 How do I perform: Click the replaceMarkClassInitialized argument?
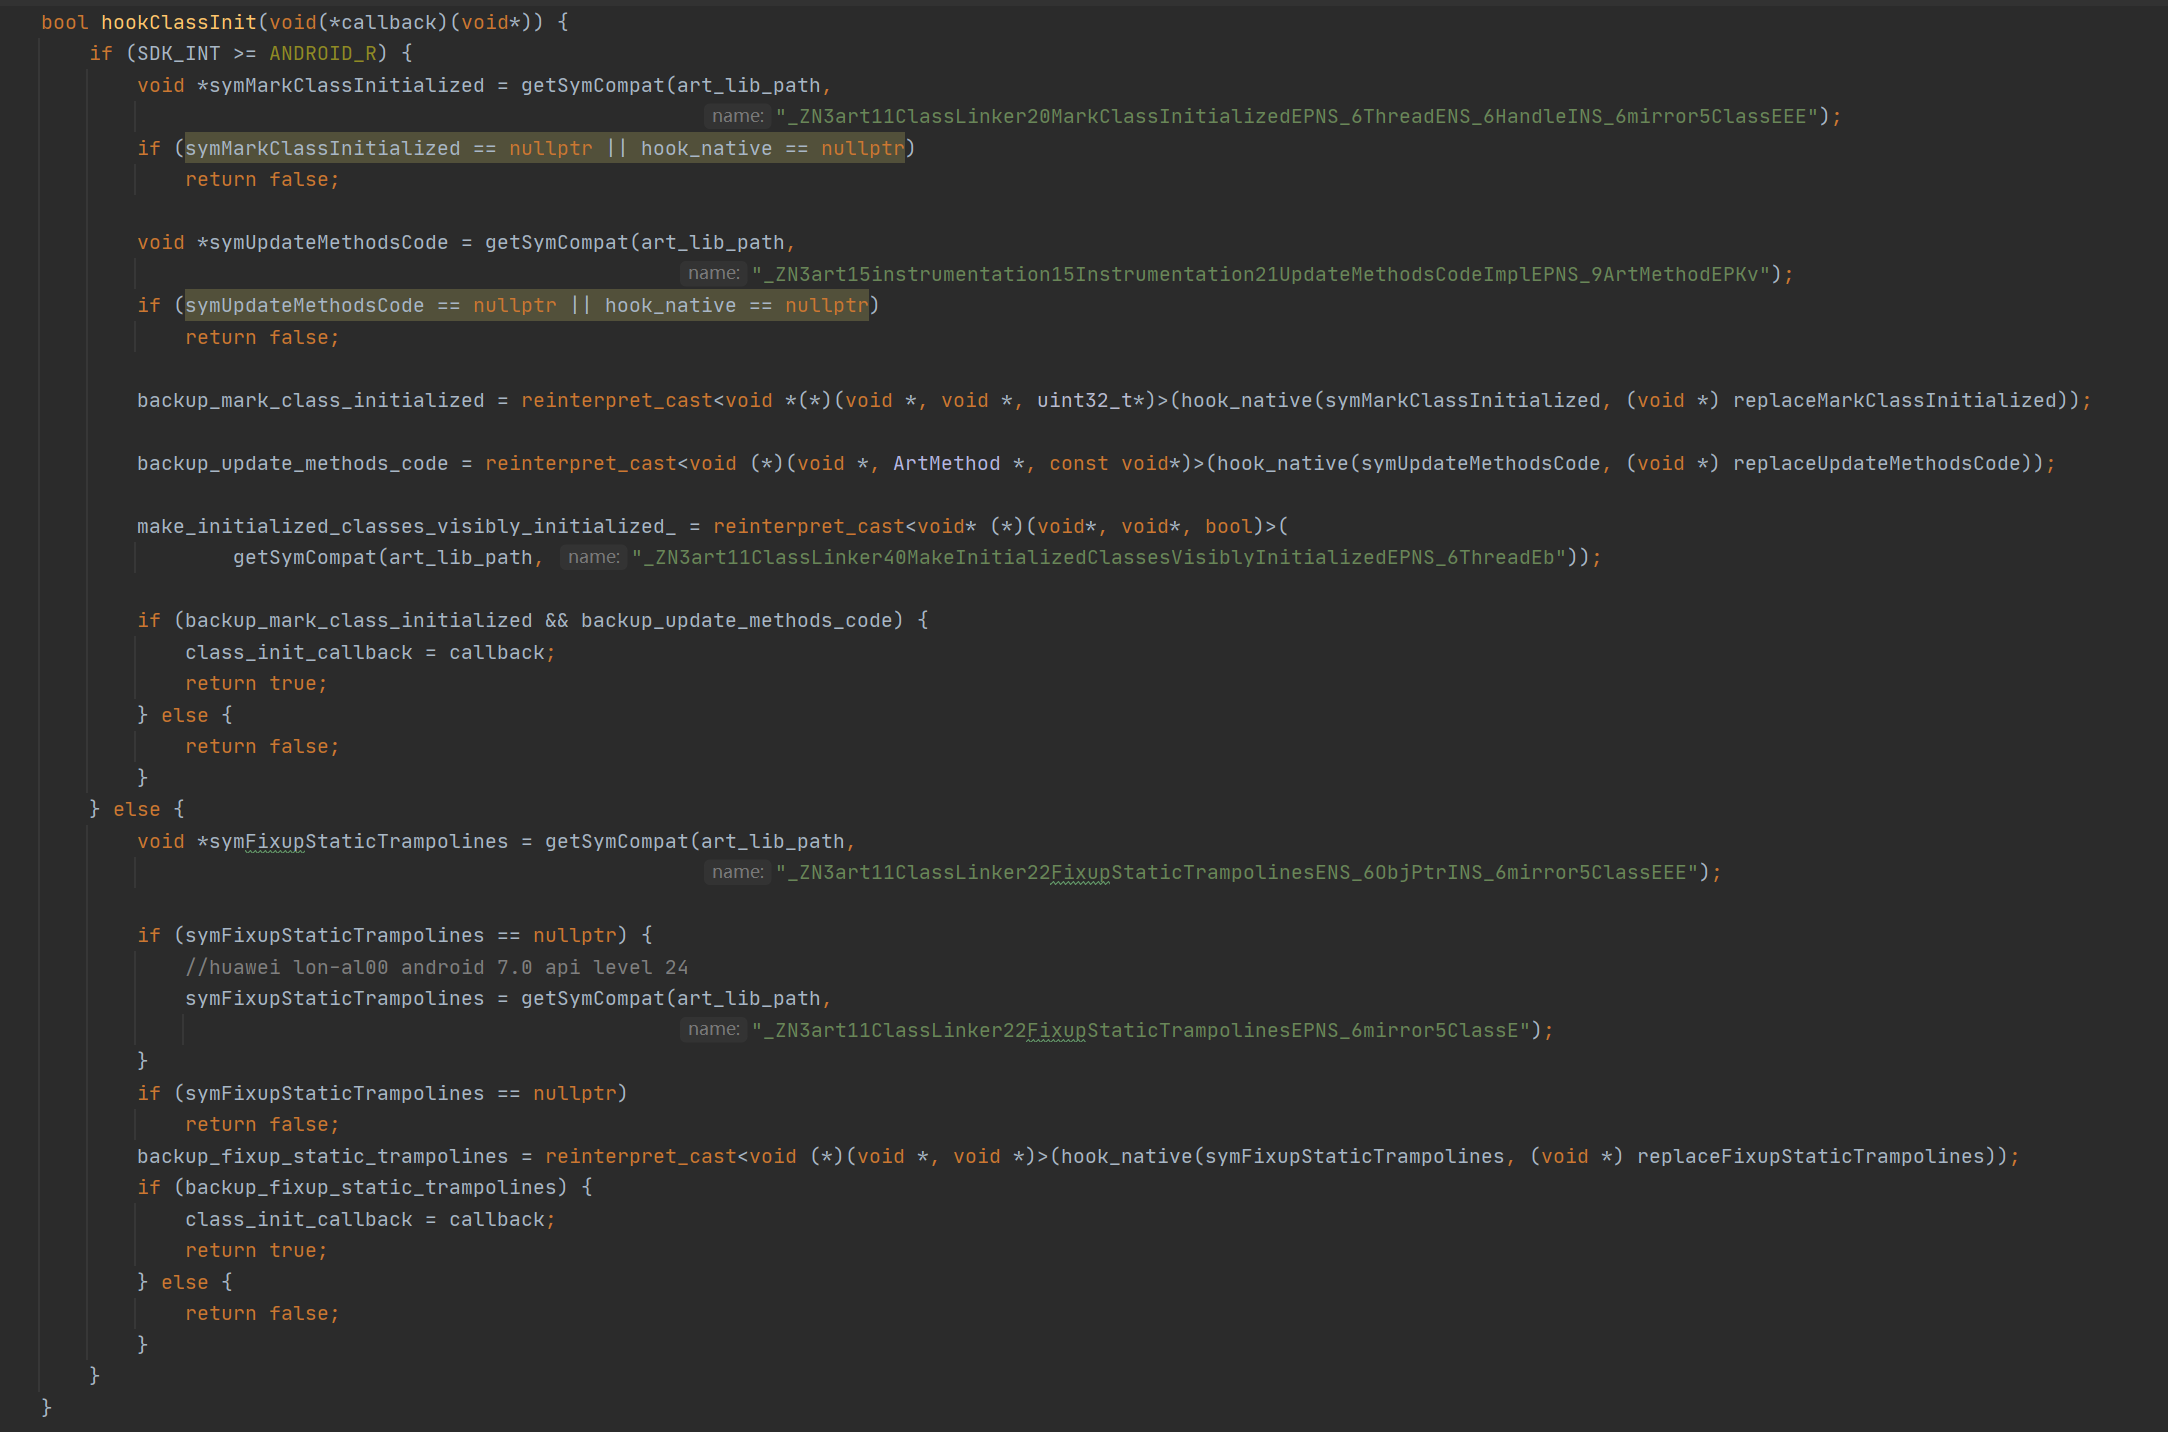(1895, 401)
